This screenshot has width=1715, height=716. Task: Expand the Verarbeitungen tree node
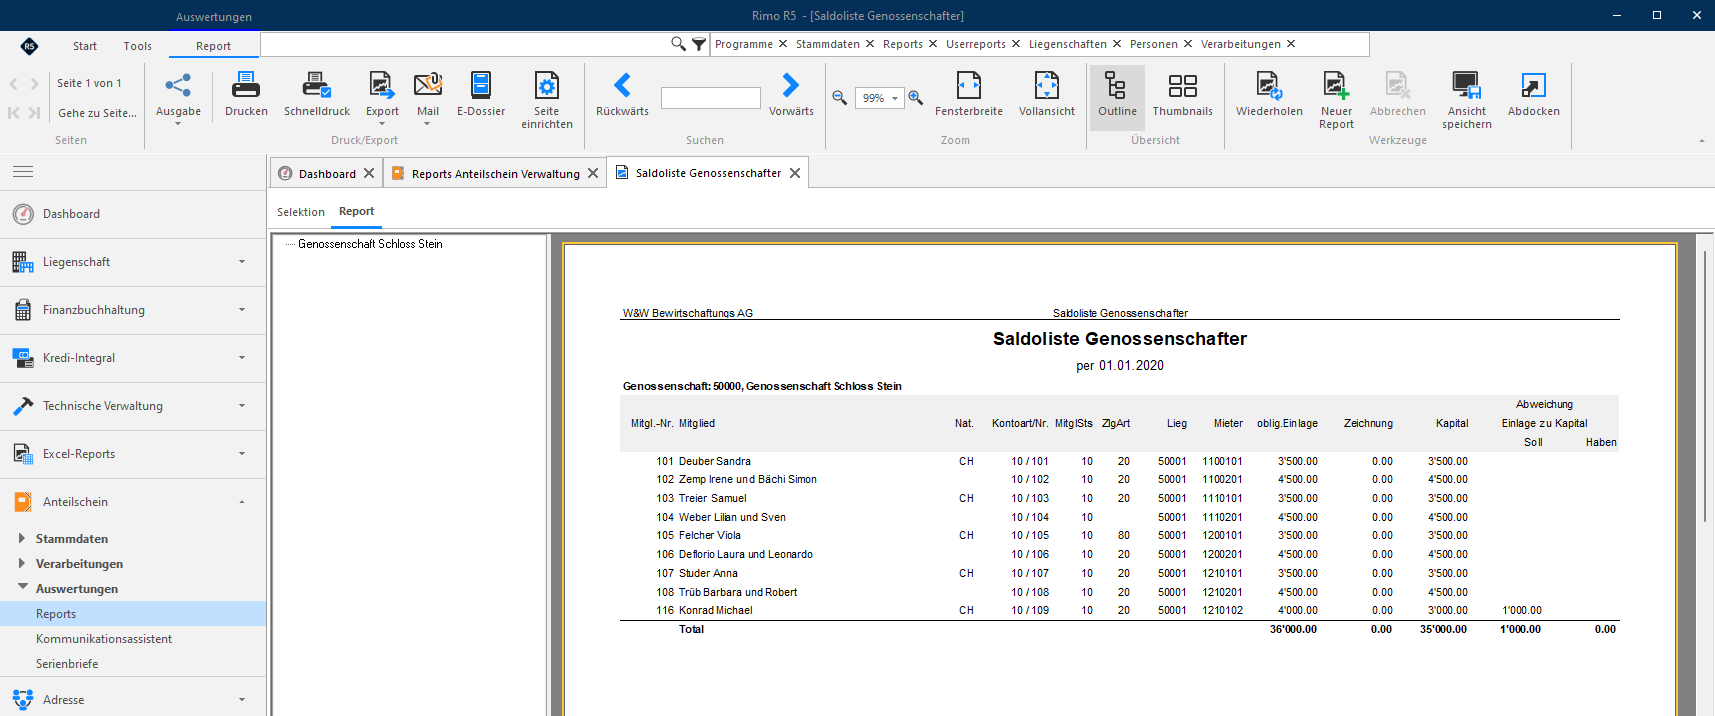(22, 563)
